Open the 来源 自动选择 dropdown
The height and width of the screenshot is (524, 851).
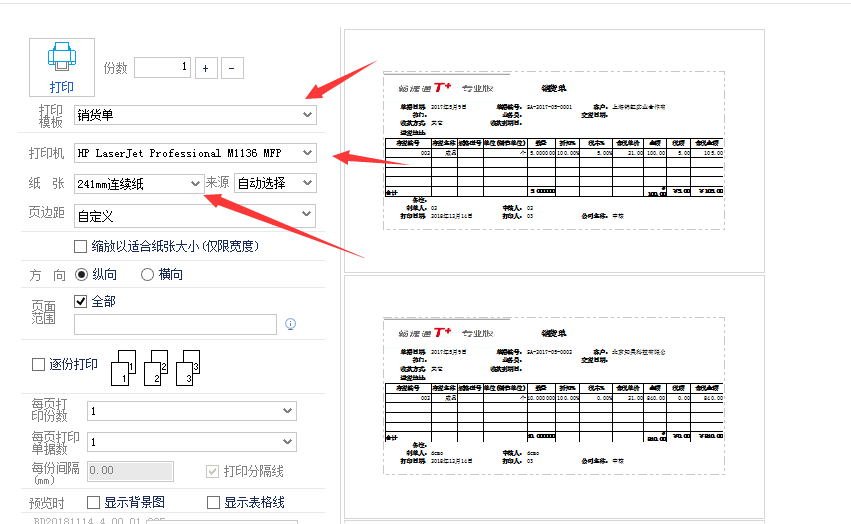(x=307, y=183)
